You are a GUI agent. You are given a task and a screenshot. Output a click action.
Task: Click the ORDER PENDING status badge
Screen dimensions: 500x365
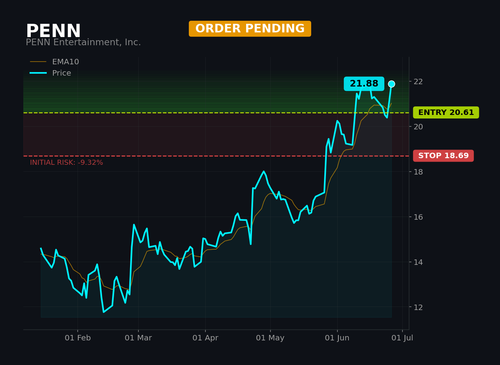(250, 29)
